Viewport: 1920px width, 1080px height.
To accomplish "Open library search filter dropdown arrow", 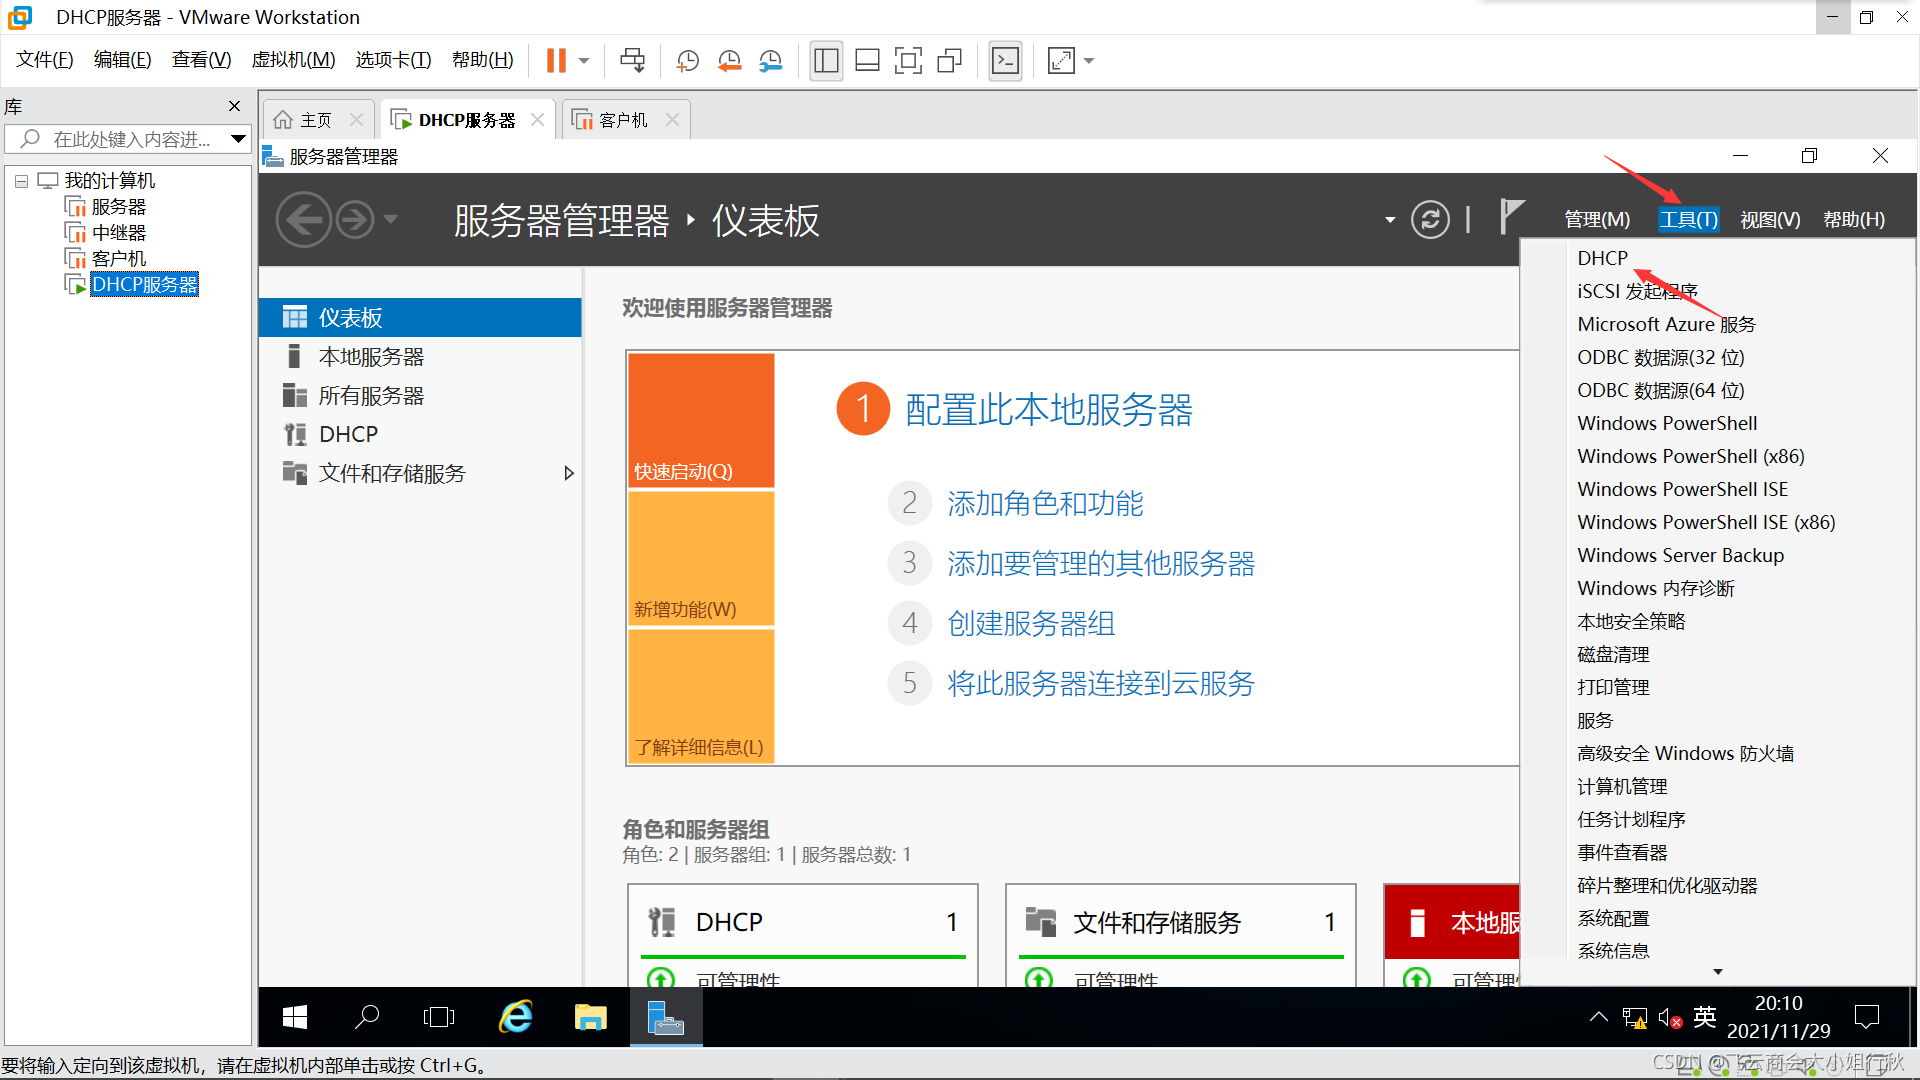I will coord(238,139).
